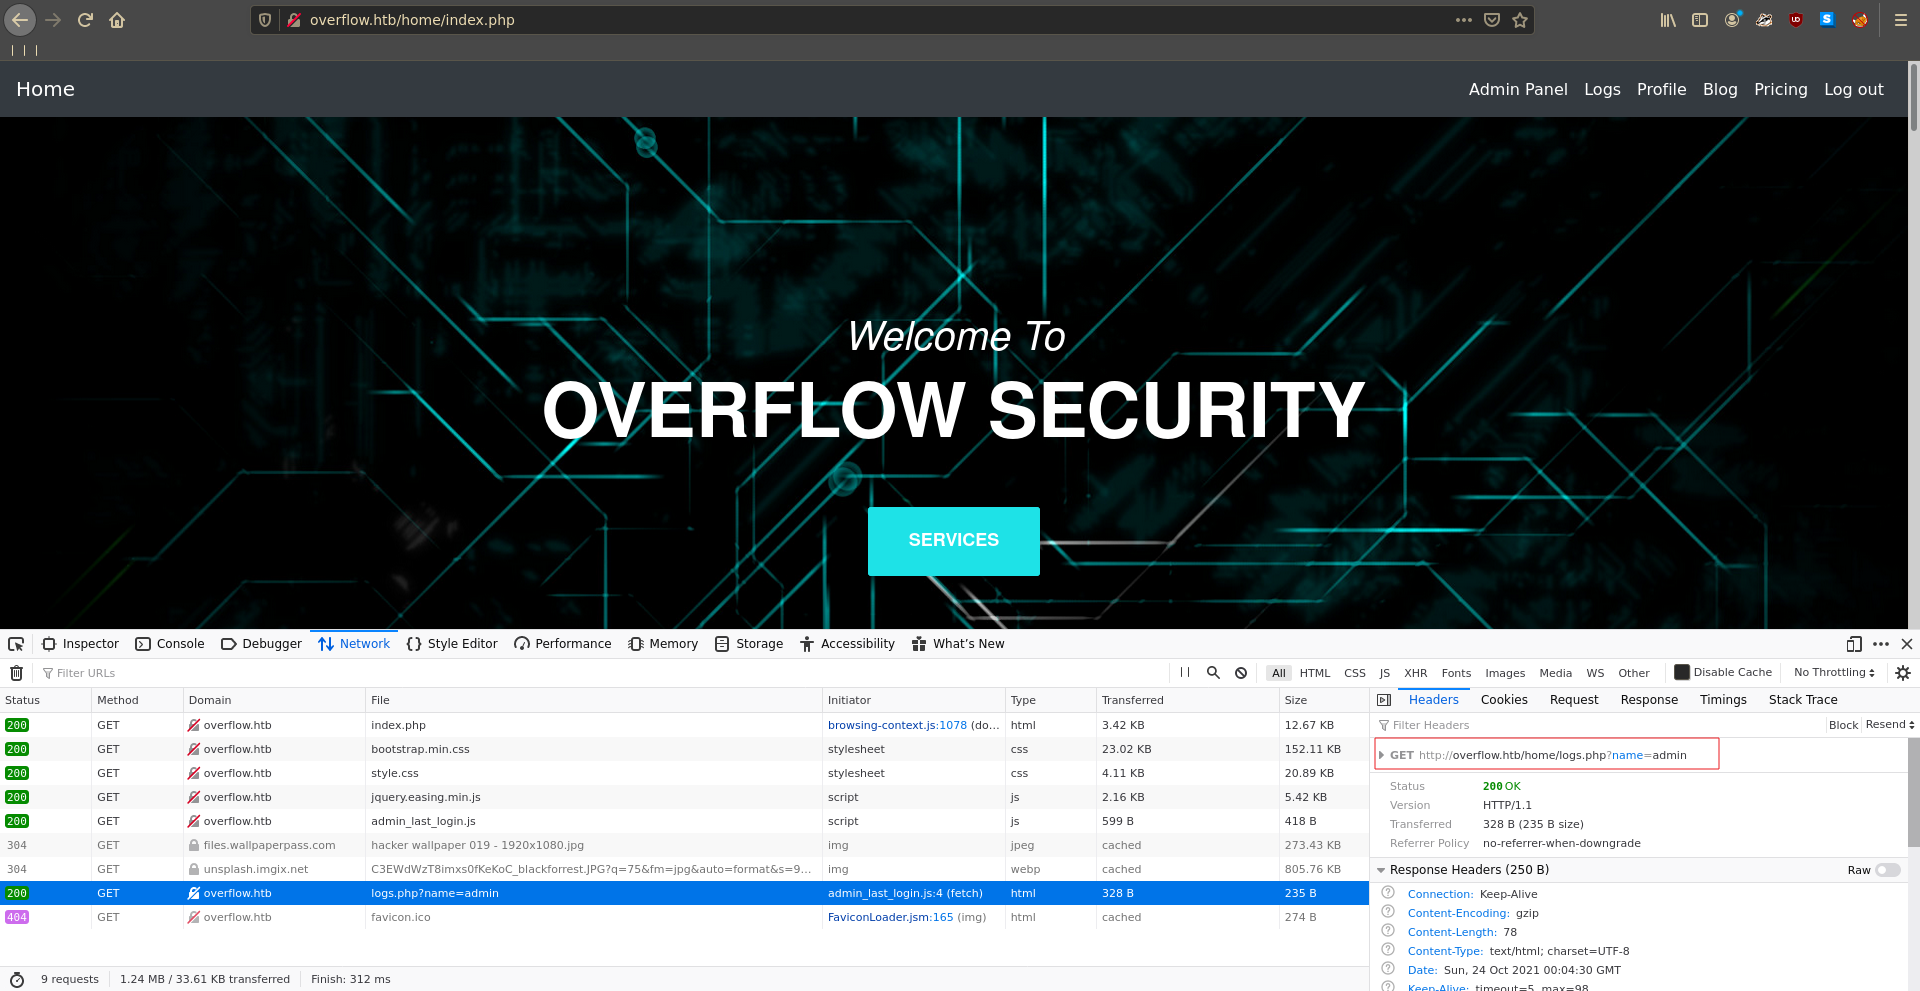Open the Admin Panel link

pyautogui.click(x=1517, y=89)
